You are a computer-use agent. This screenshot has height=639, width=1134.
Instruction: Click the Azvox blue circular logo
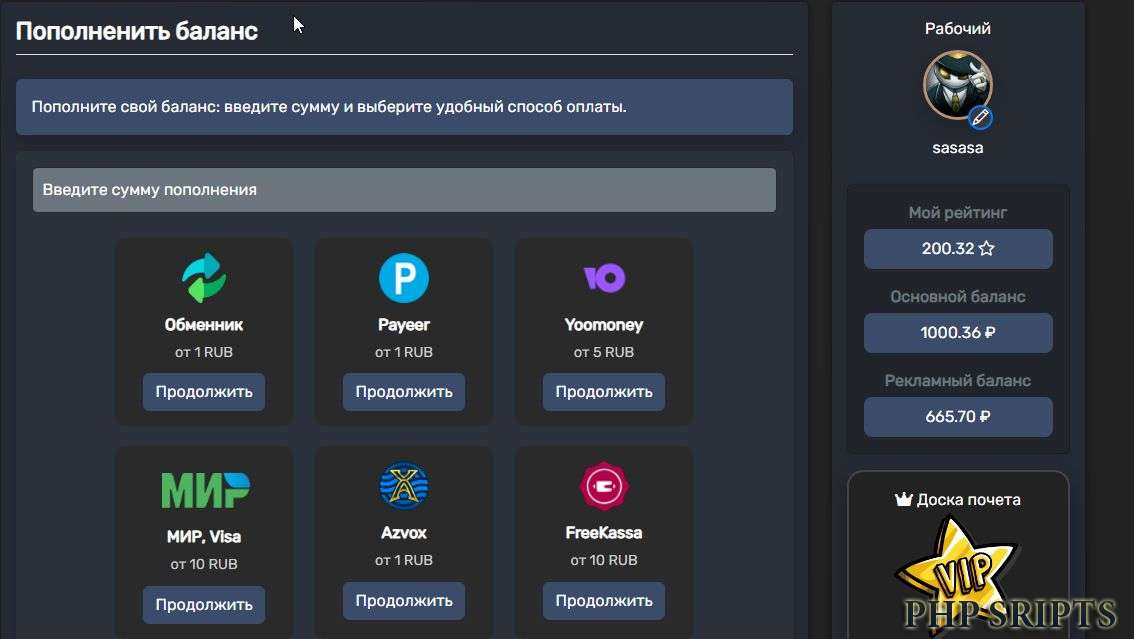(404, 487)
